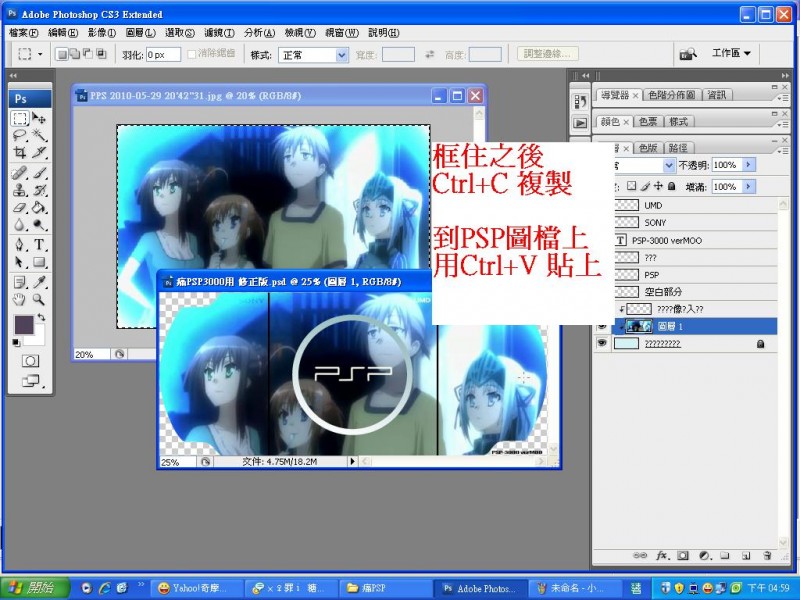Viewport: 800px width, 600px height.
Task: Click the foreground color swatch
Action: (23, 324)
